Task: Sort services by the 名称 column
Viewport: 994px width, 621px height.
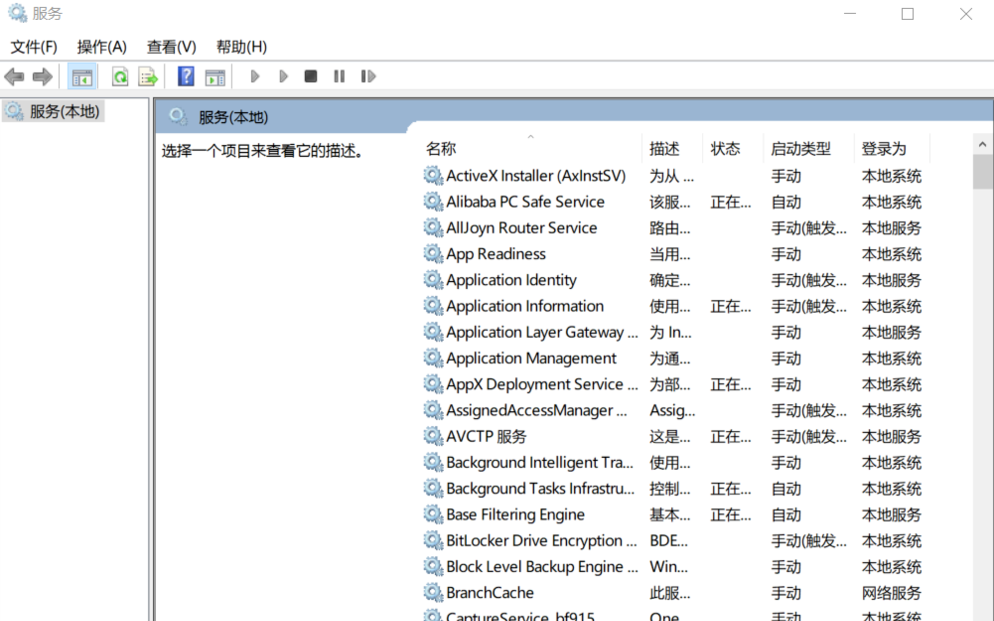Action: (440, 147)
